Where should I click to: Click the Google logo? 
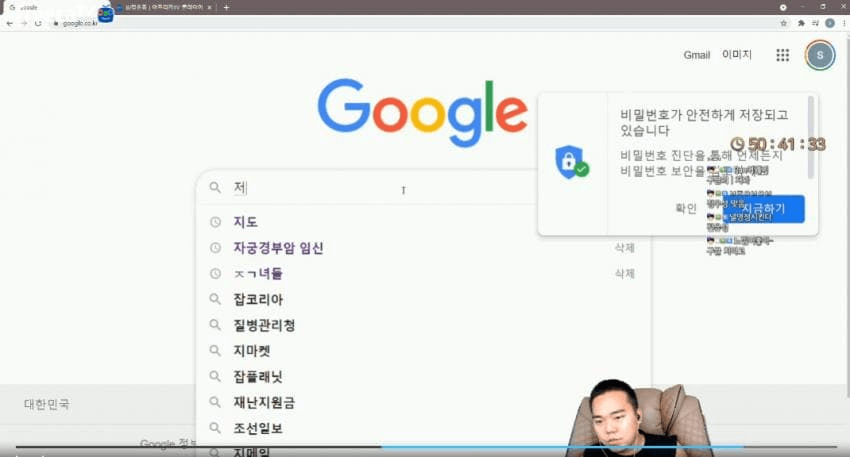422,112
